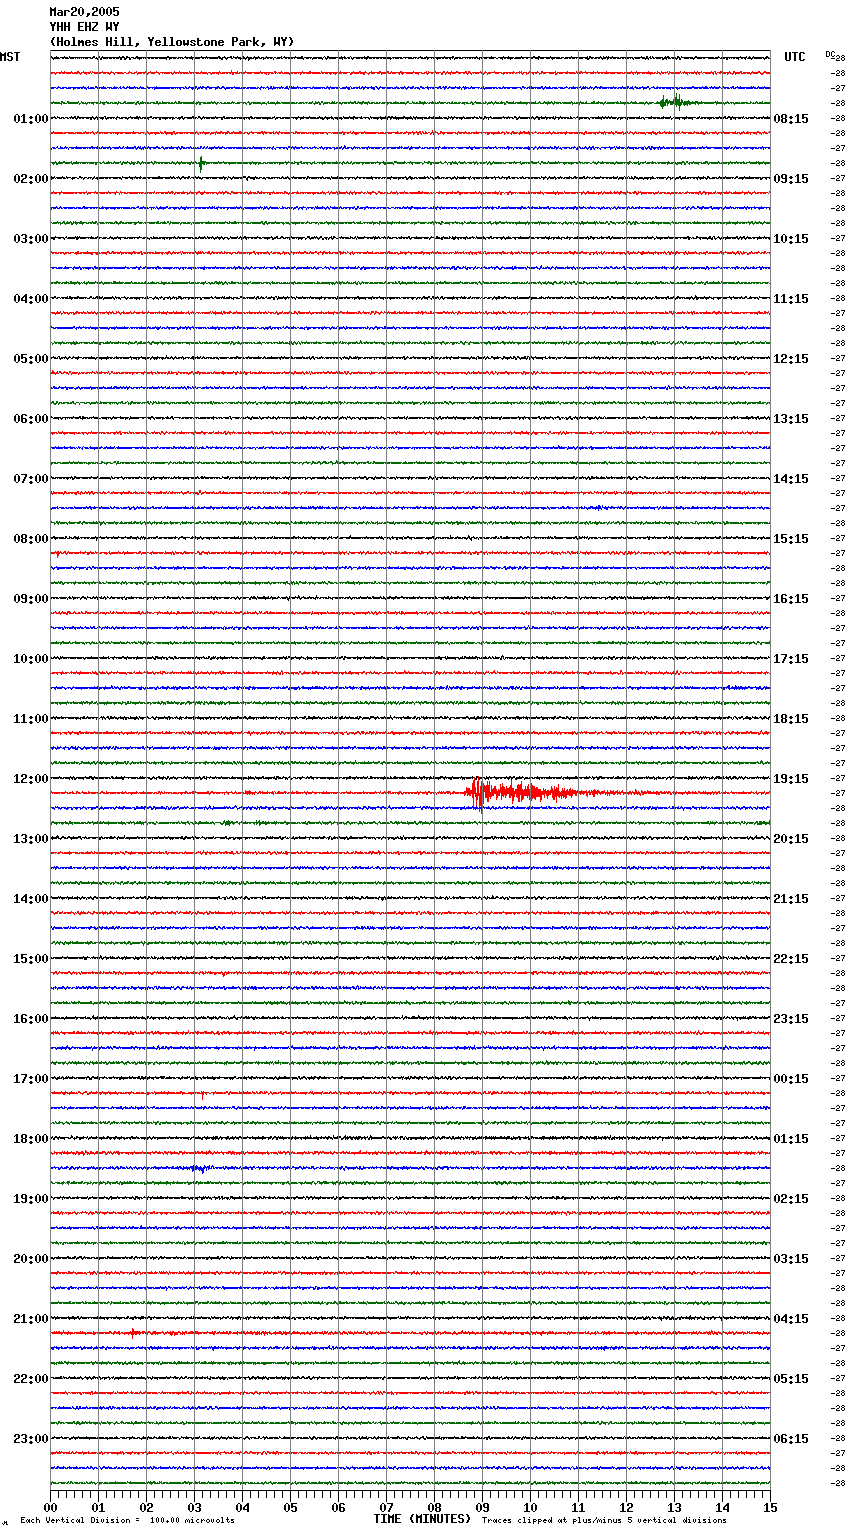Click the "07" minute axis tick label
Screen dimensions: 850x1534
386,1507
